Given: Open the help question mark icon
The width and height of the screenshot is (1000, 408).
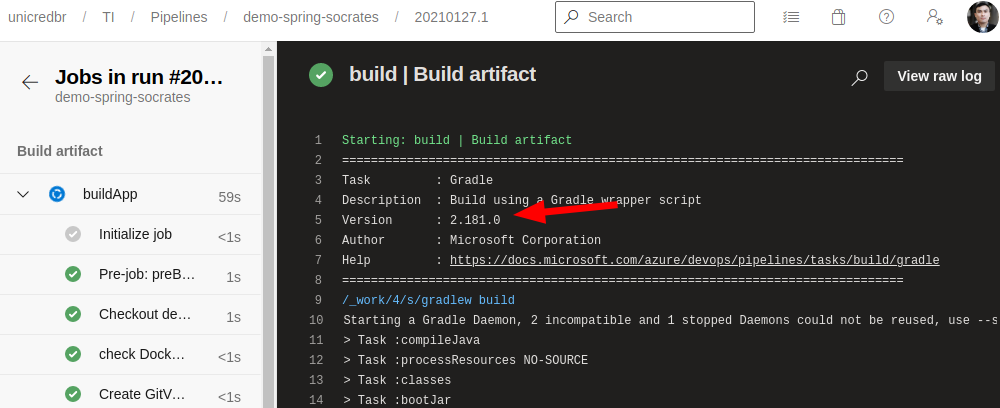Looking at the screenshot, I should click(x=886, y=17).
